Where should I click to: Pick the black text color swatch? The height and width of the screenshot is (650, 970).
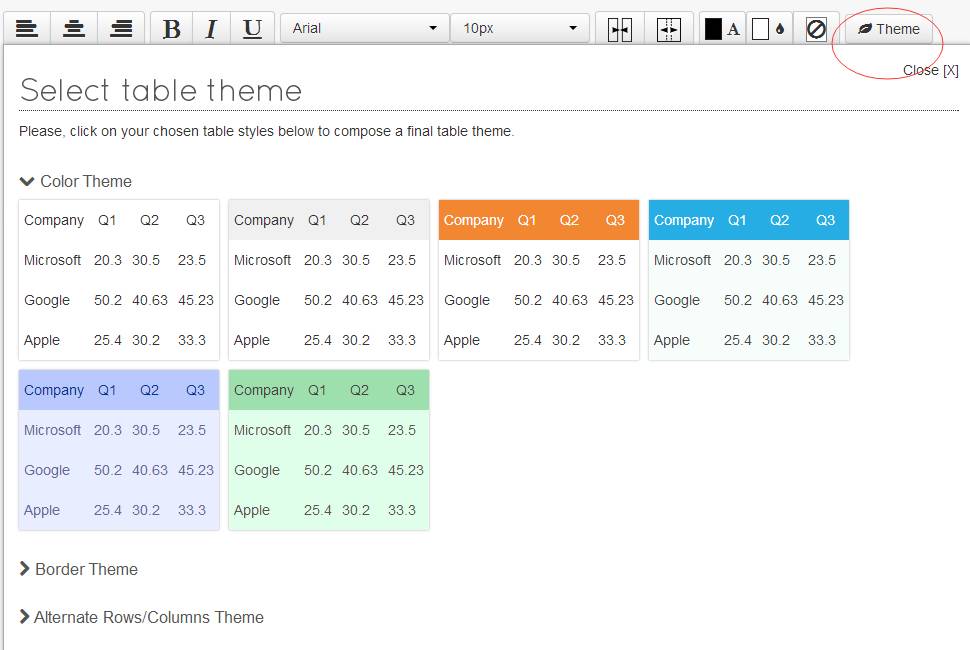tap(713, 28)
